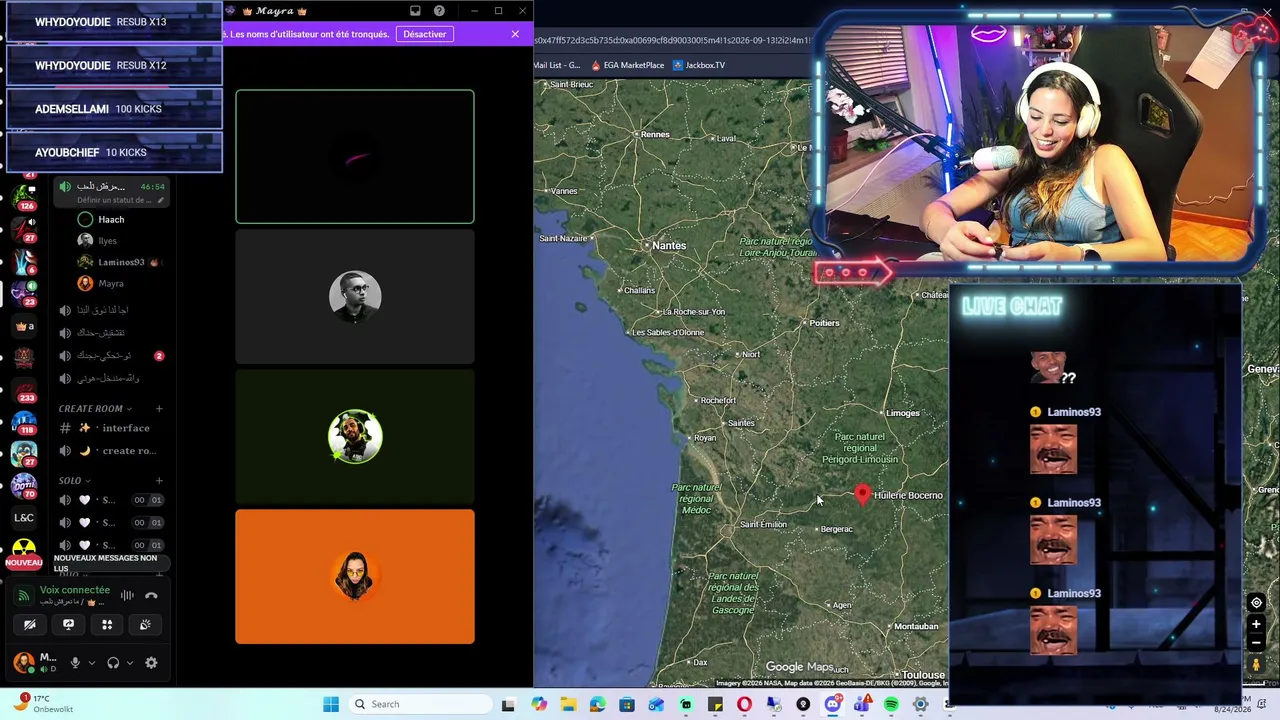
Task: Expand headphone output options arrow
Action: coord(129,663)
